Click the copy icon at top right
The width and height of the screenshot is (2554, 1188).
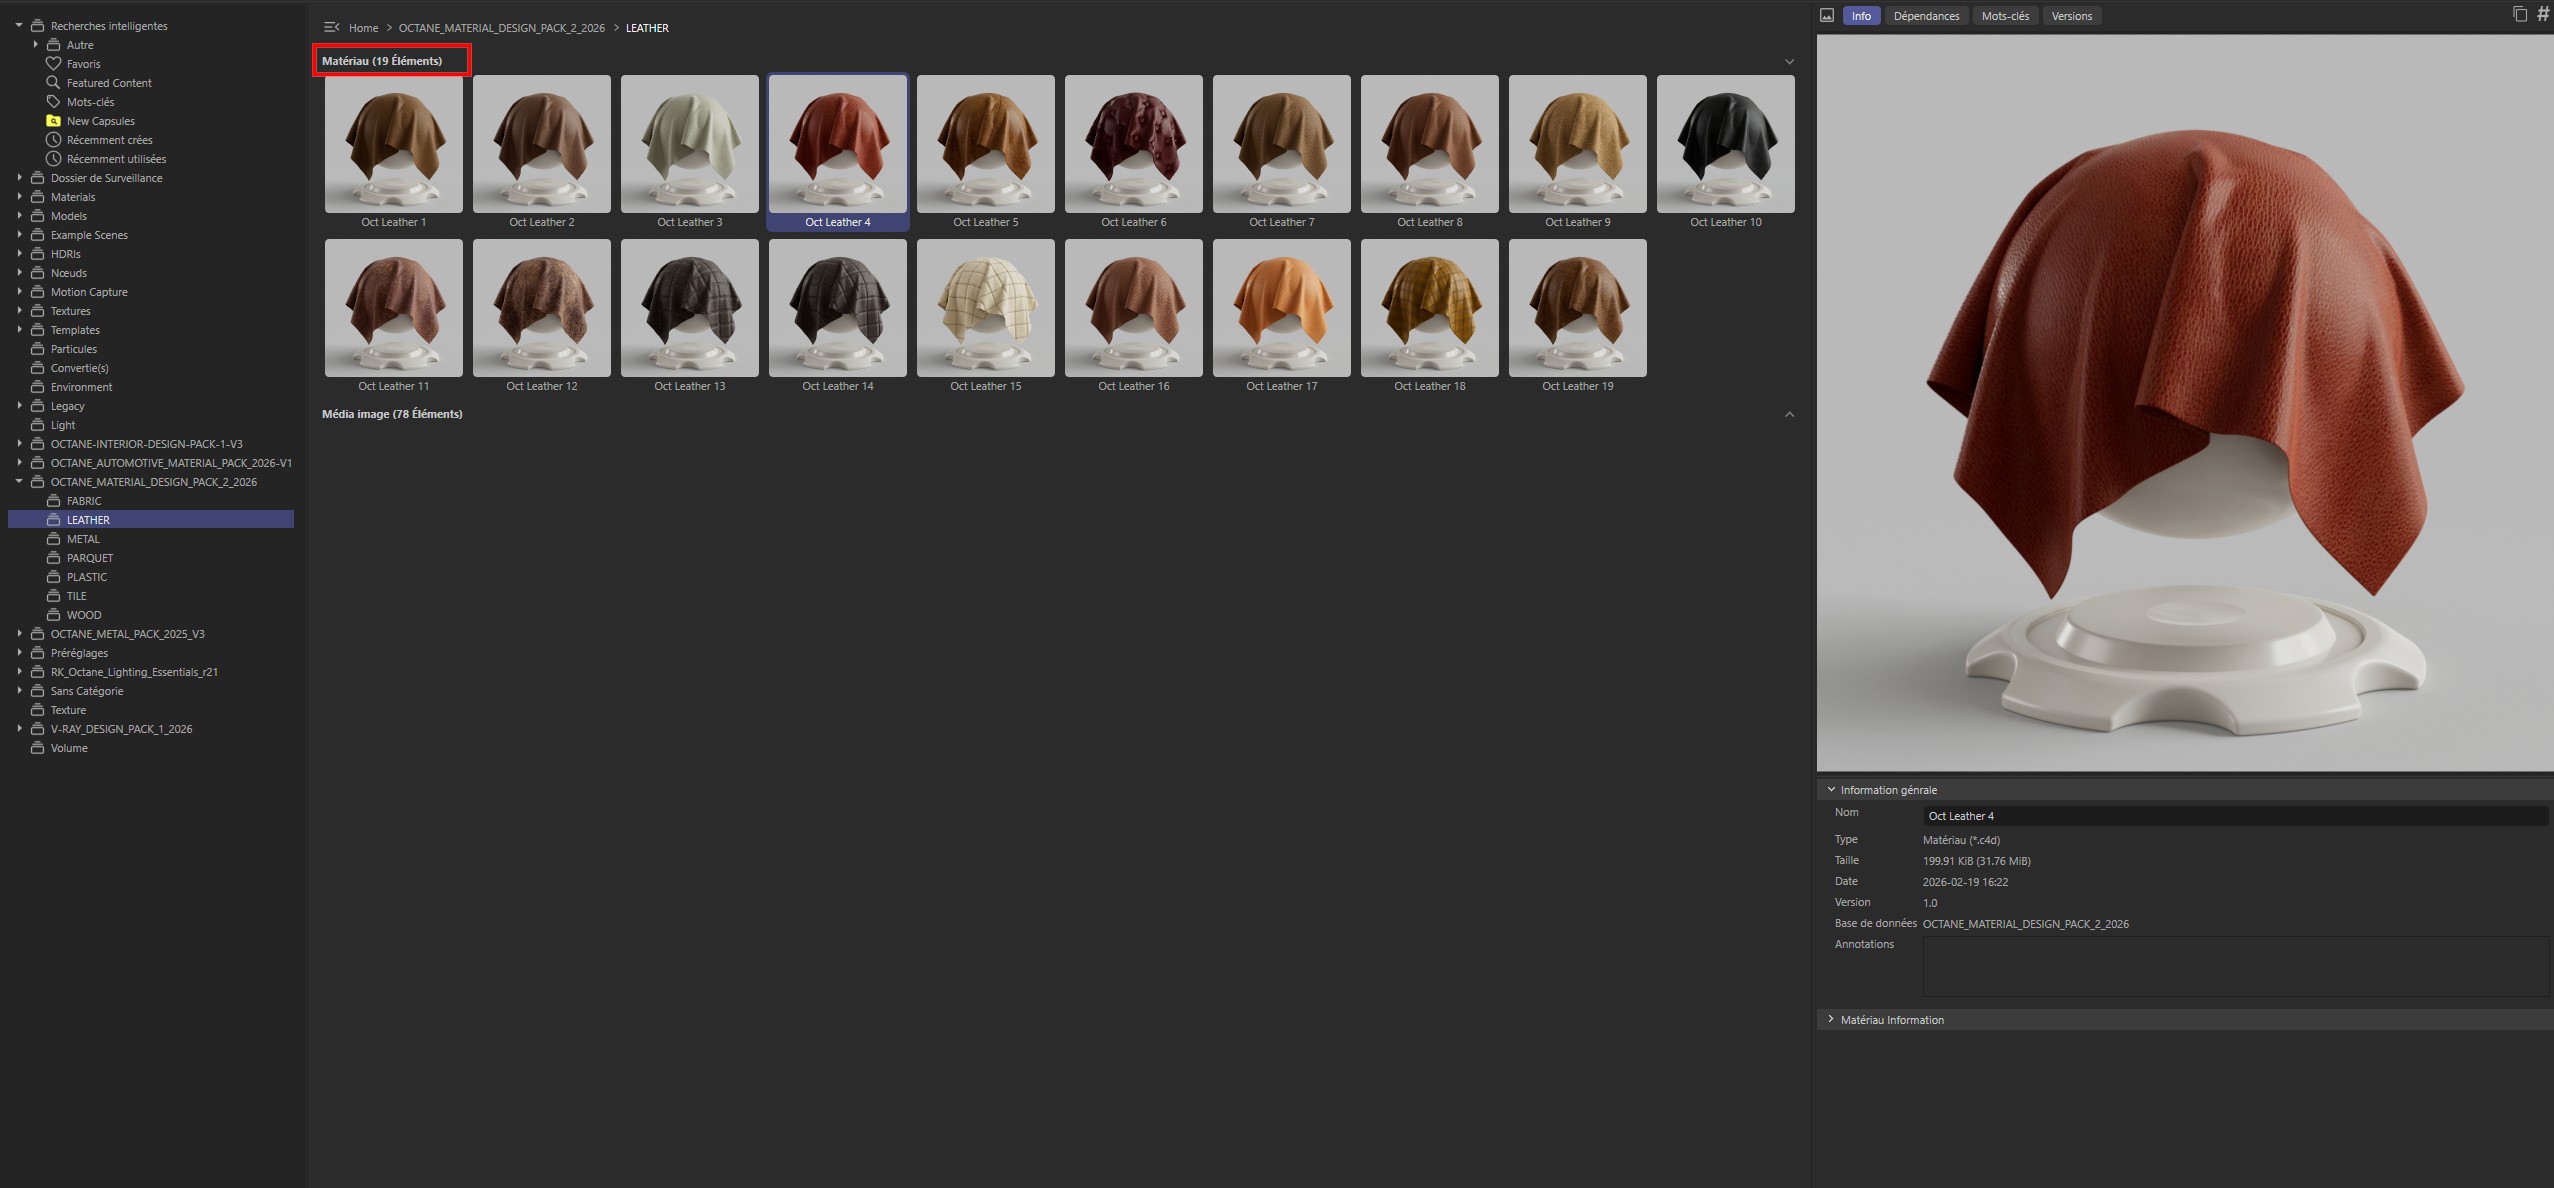tap(2519, 13)
